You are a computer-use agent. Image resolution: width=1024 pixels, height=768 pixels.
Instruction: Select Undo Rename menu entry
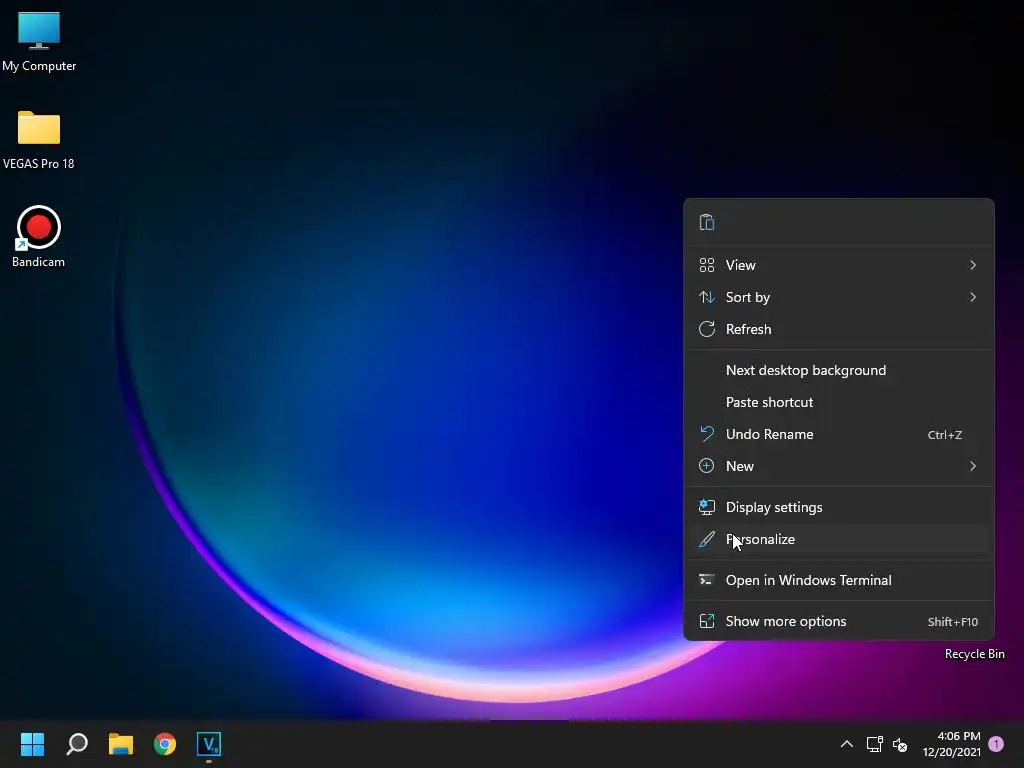839,434
